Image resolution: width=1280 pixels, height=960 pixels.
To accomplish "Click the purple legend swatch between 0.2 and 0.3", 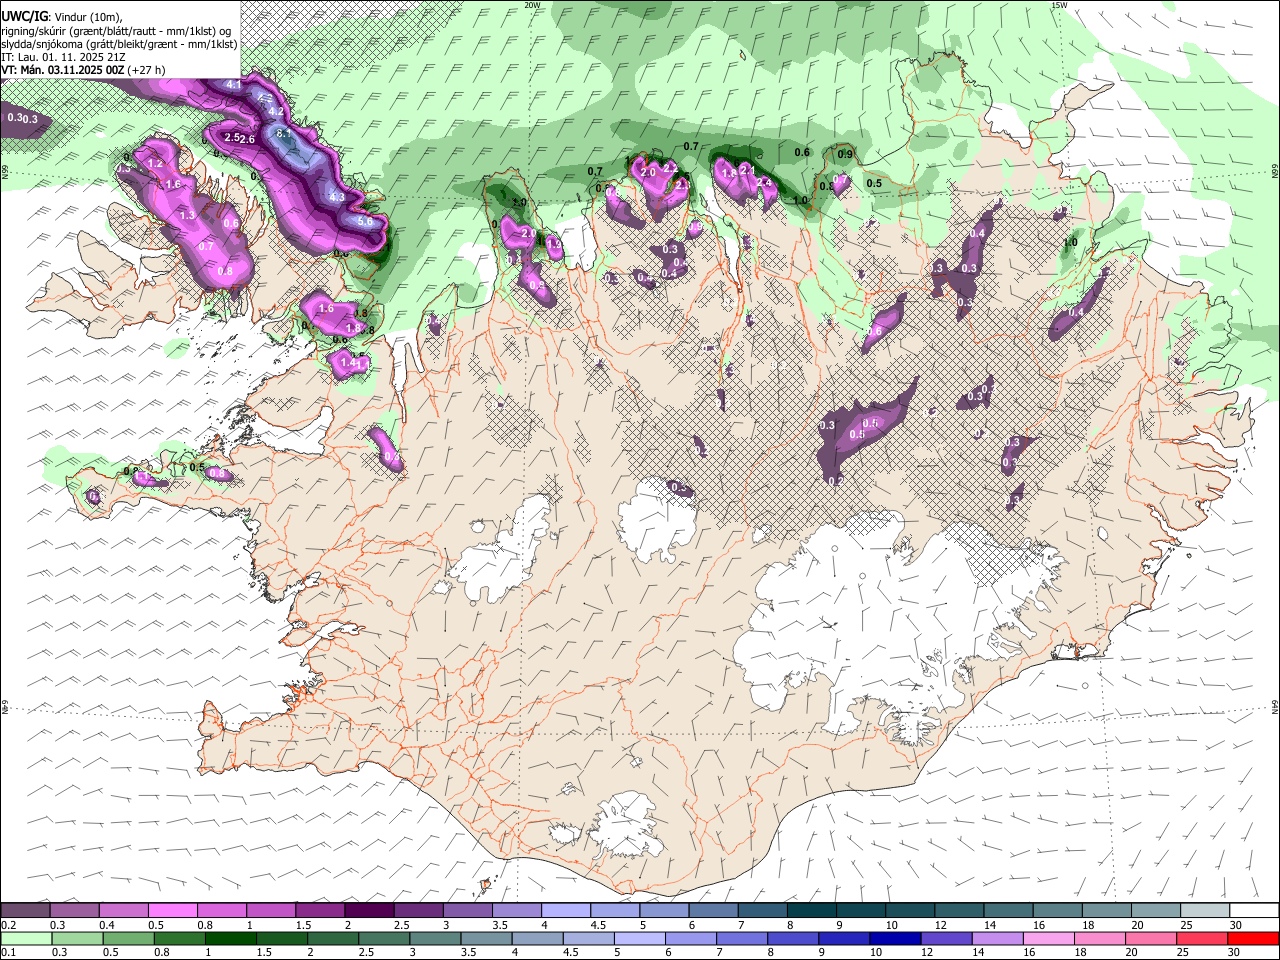I will click(x=25, y=911).
